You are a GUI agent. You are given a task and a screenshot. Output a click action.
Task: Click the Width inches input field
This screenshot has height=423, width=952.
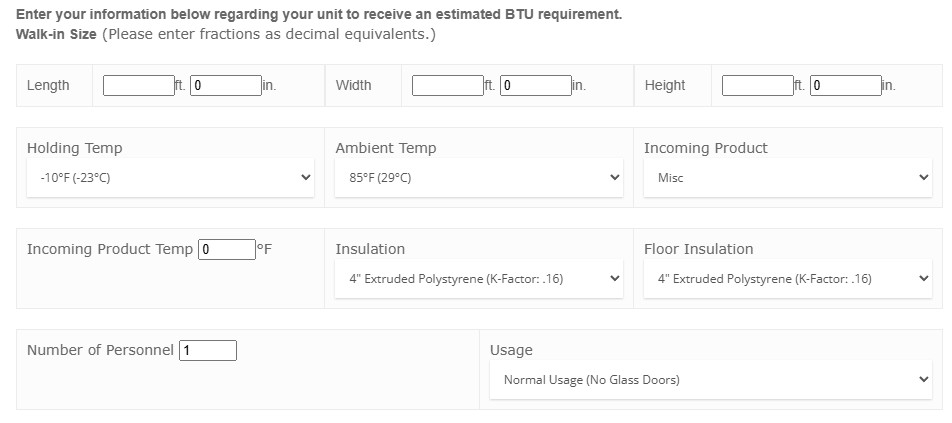click(x=536, y=86)
